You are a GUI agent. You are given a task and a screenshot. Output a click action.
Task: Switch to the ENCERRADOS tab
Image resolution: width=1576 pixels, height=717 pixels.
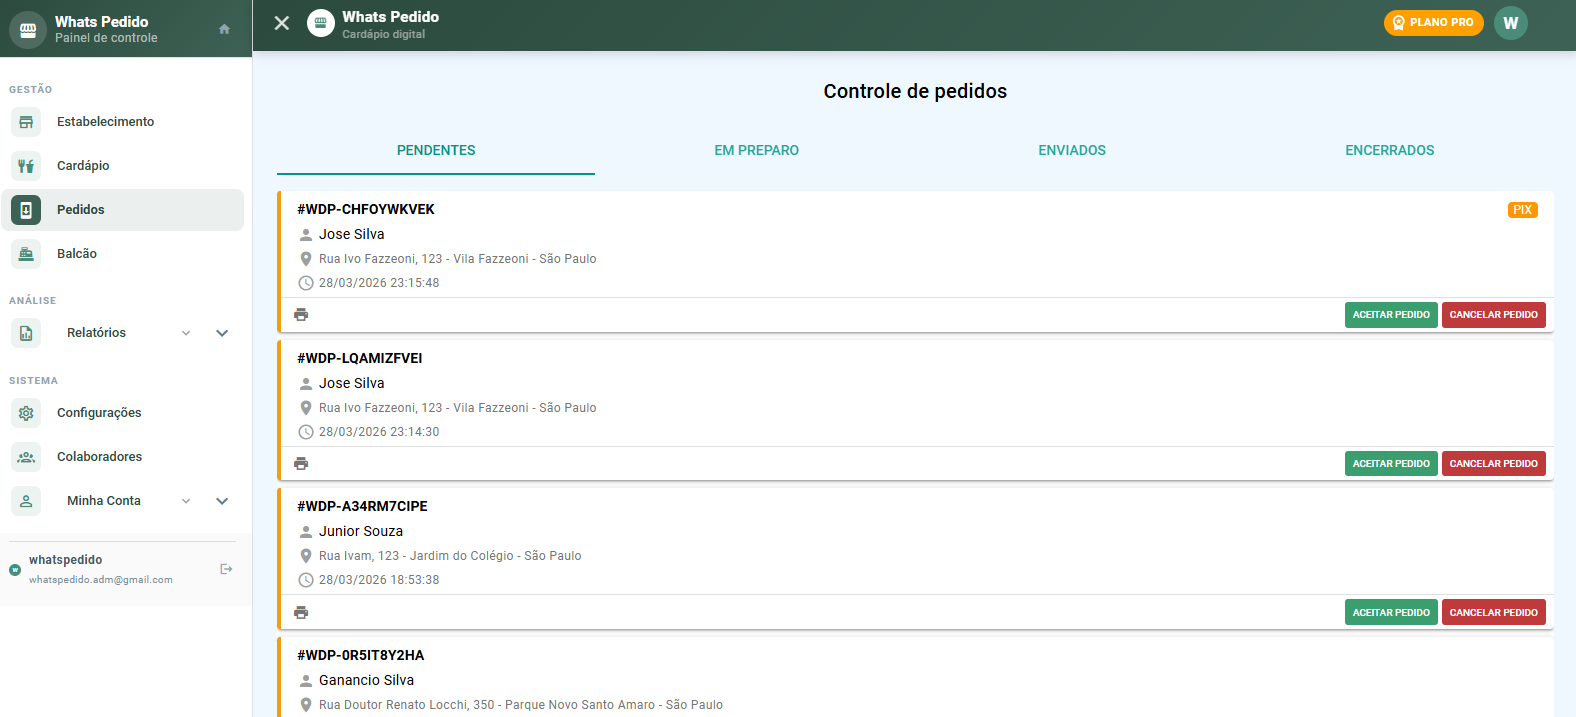click(x=1390, y=151)
